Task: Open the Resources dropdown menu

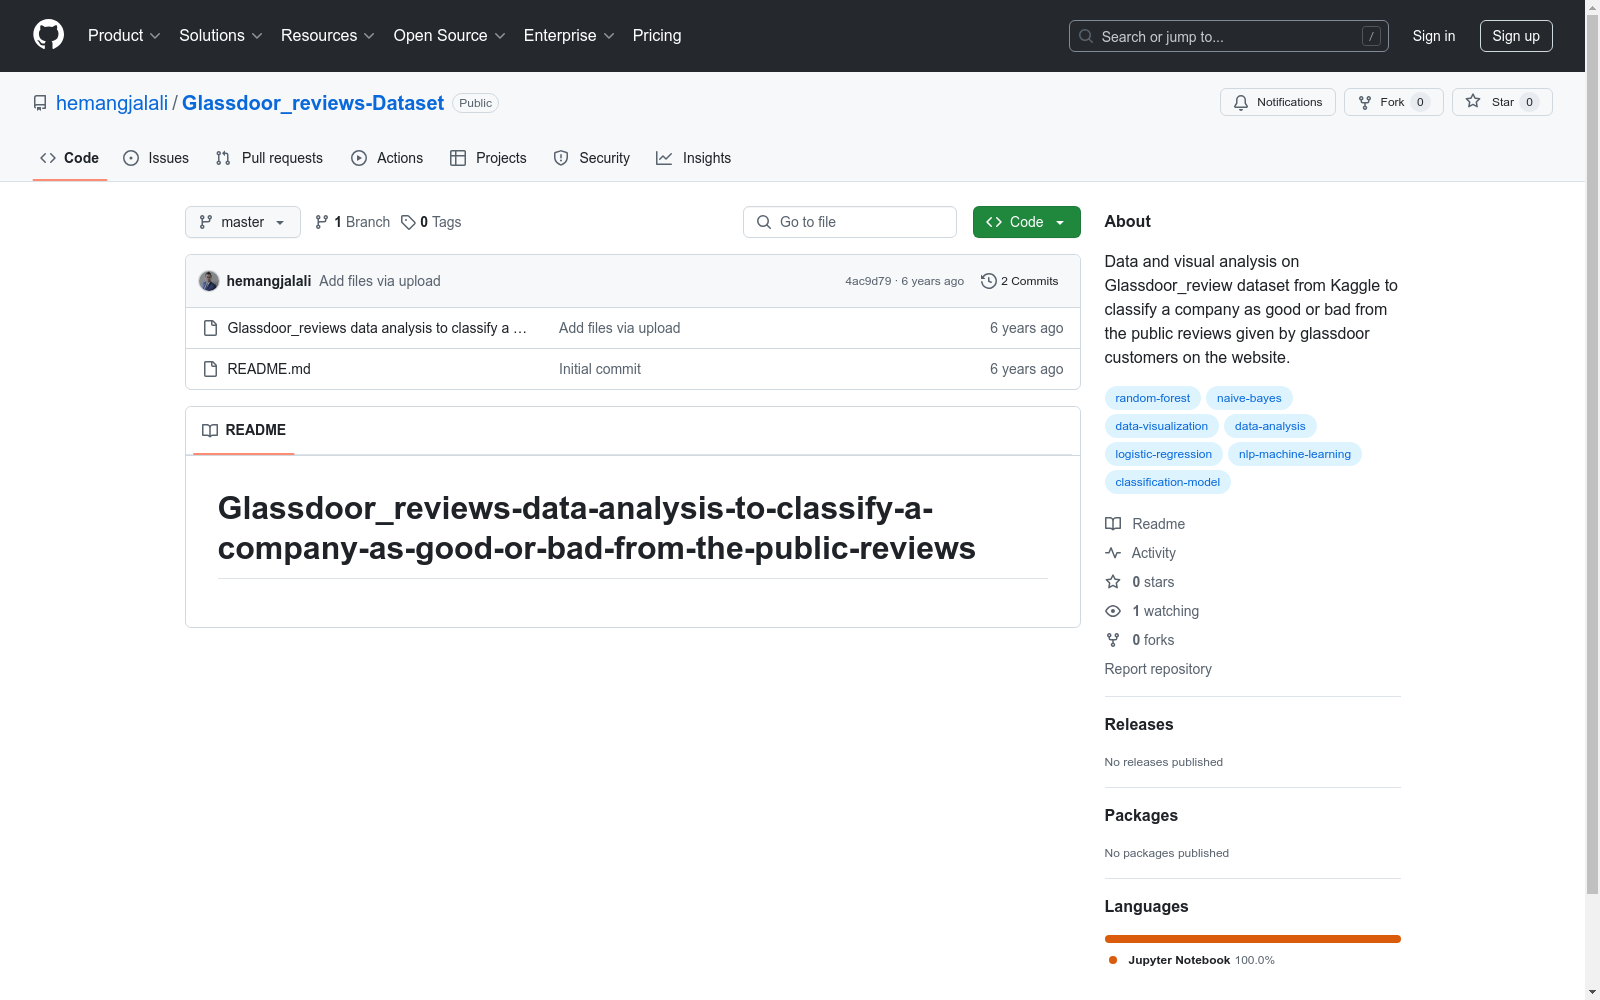Action: 328,36
